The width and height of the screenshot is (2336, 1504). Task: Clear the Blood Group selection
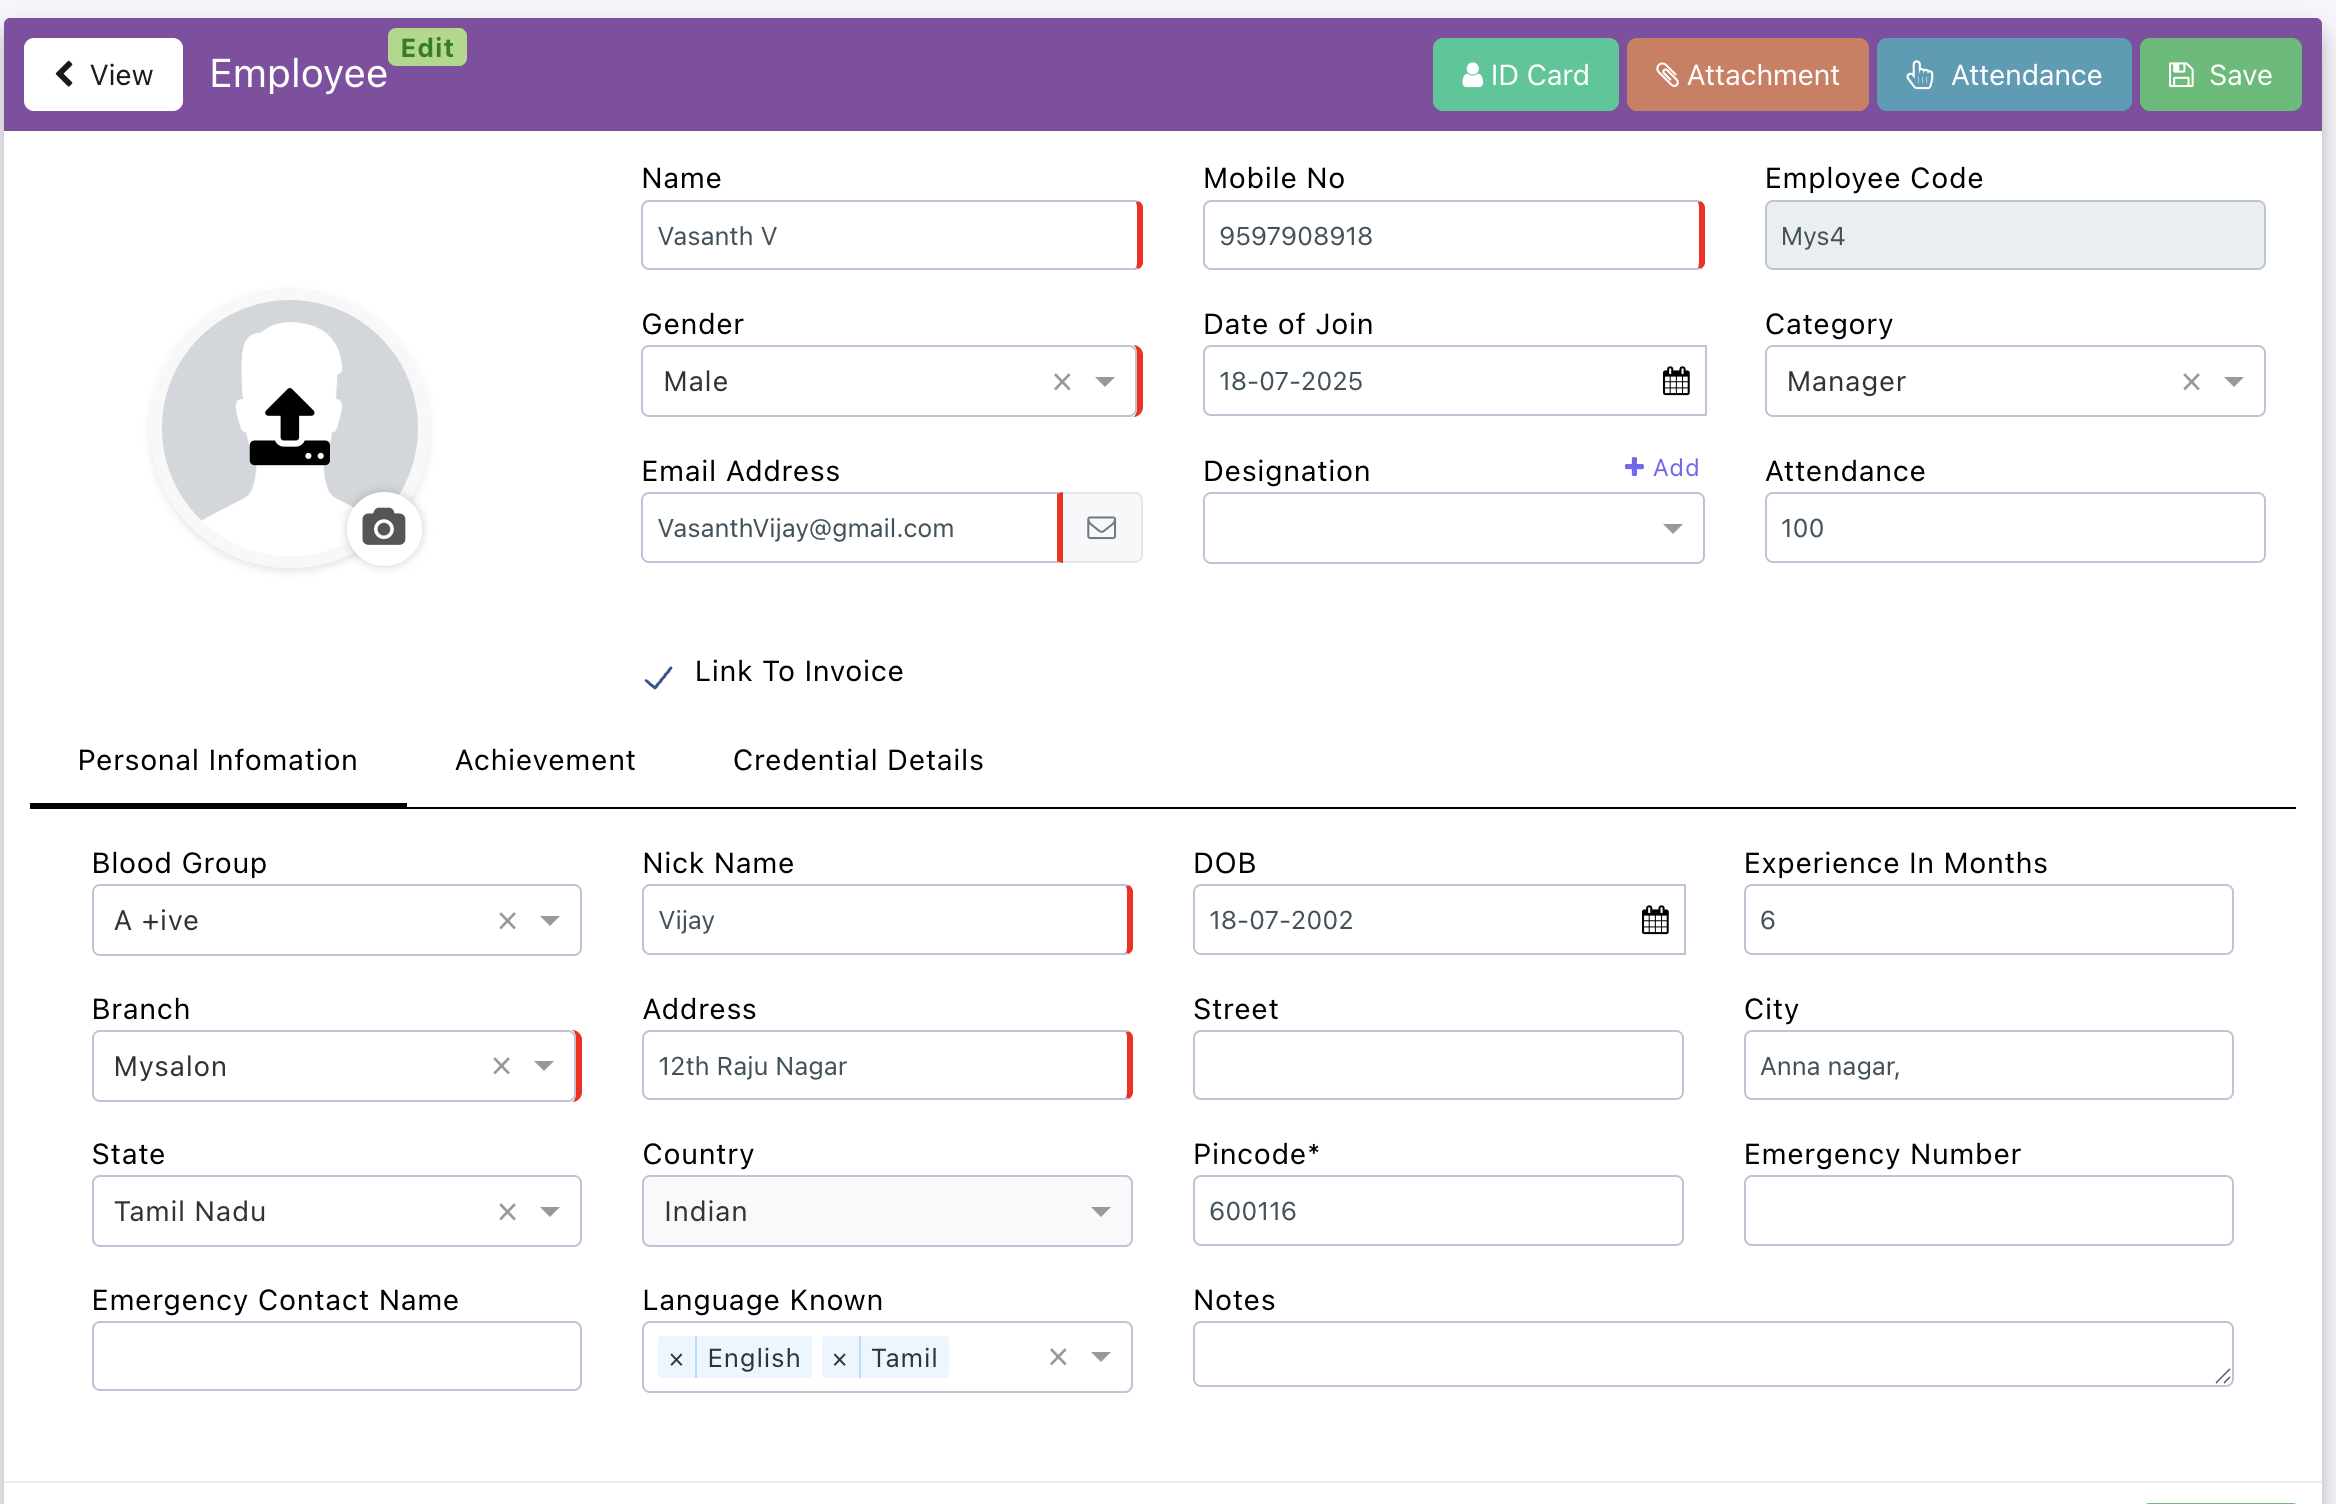point(507,921)
